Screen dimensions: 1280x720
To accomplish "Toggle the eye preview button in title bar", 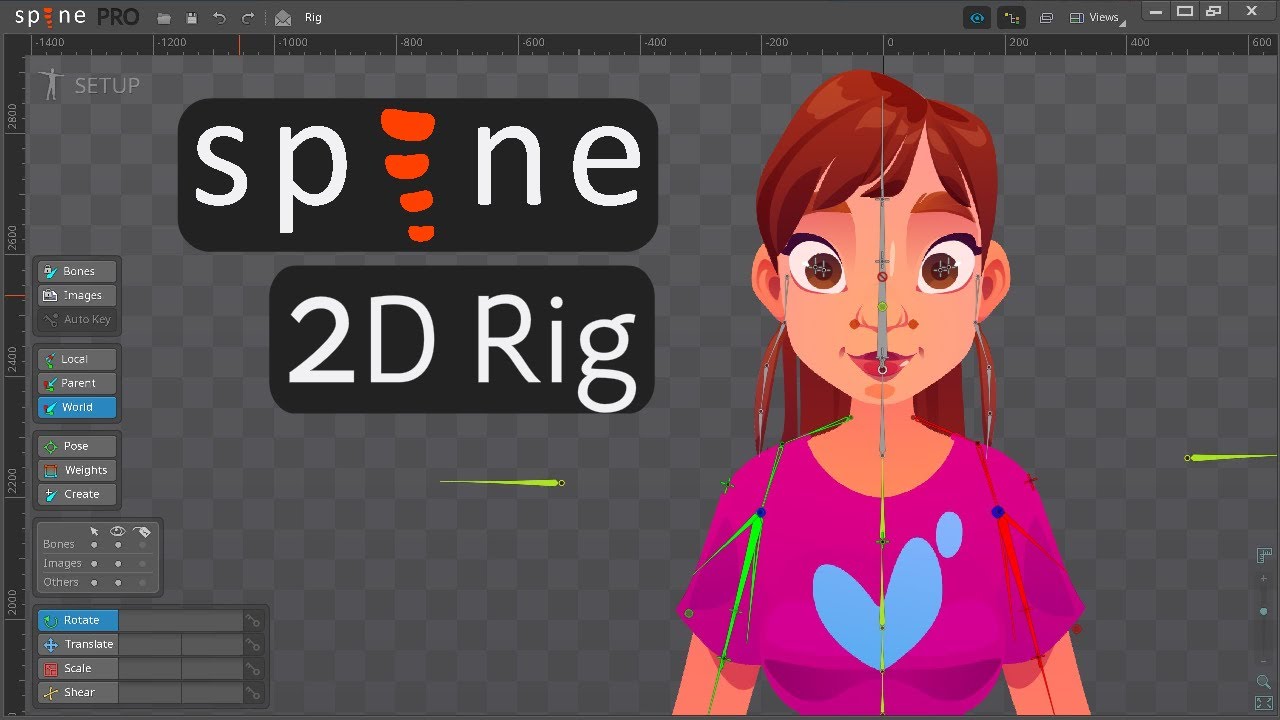I will (977, 18).
